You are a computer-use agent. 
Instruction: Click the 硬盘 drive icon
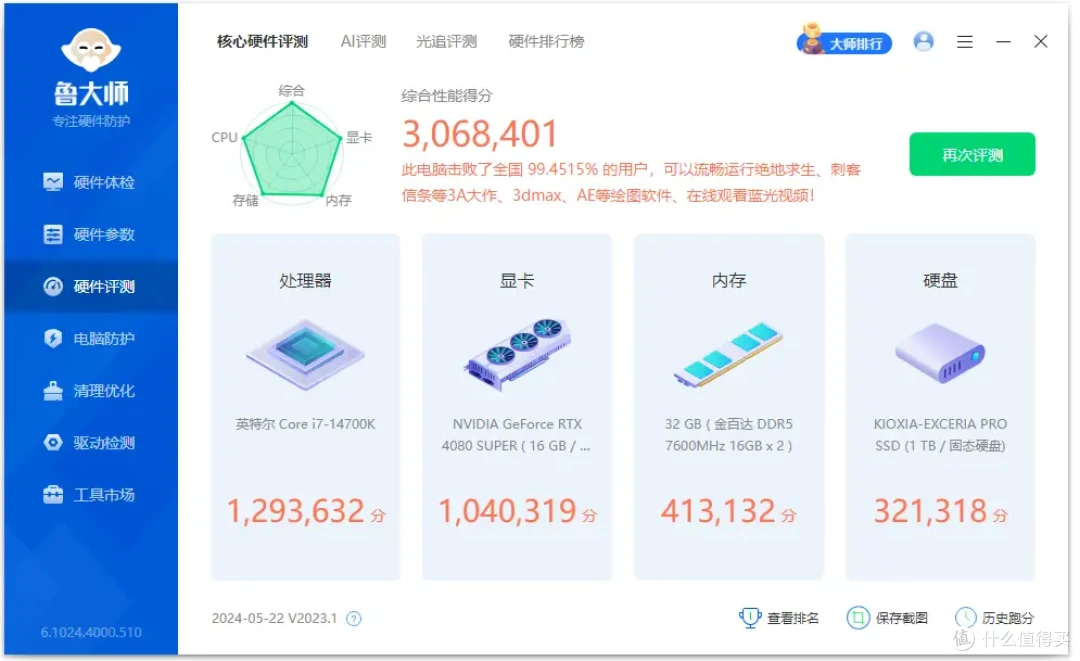(x=940, y=353)
